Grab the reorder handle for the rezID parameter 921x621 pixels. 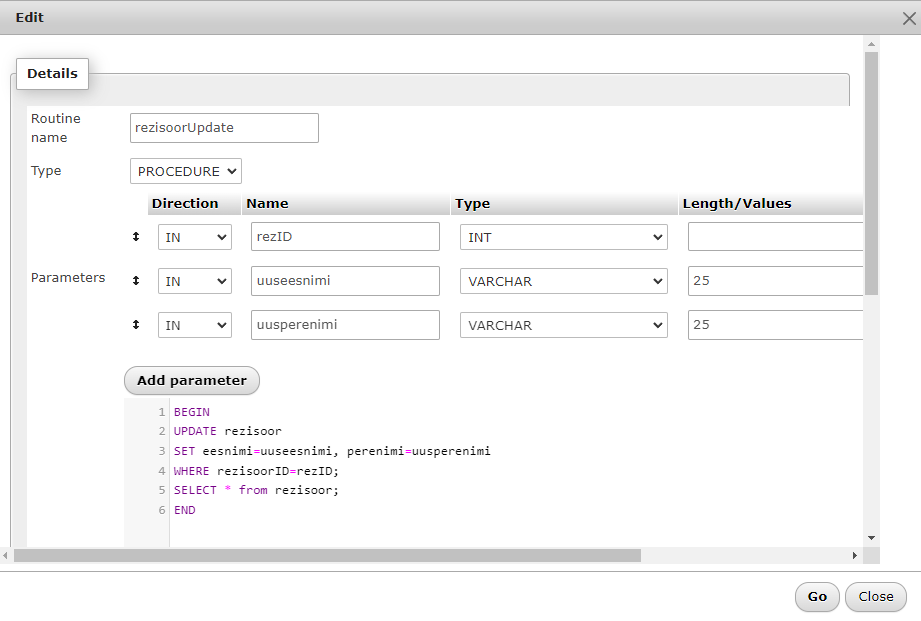[x=136, y=237]
